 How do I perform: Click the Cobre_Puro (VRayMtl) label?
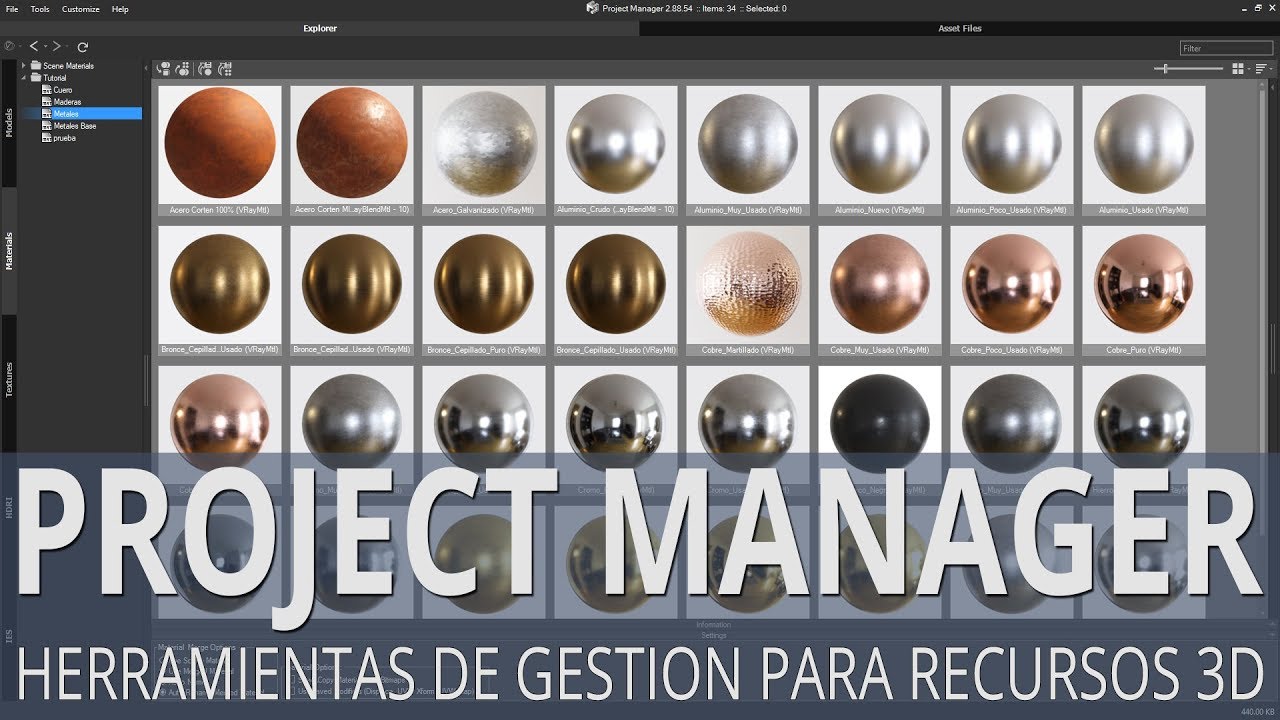click(x=1144, y=350)
